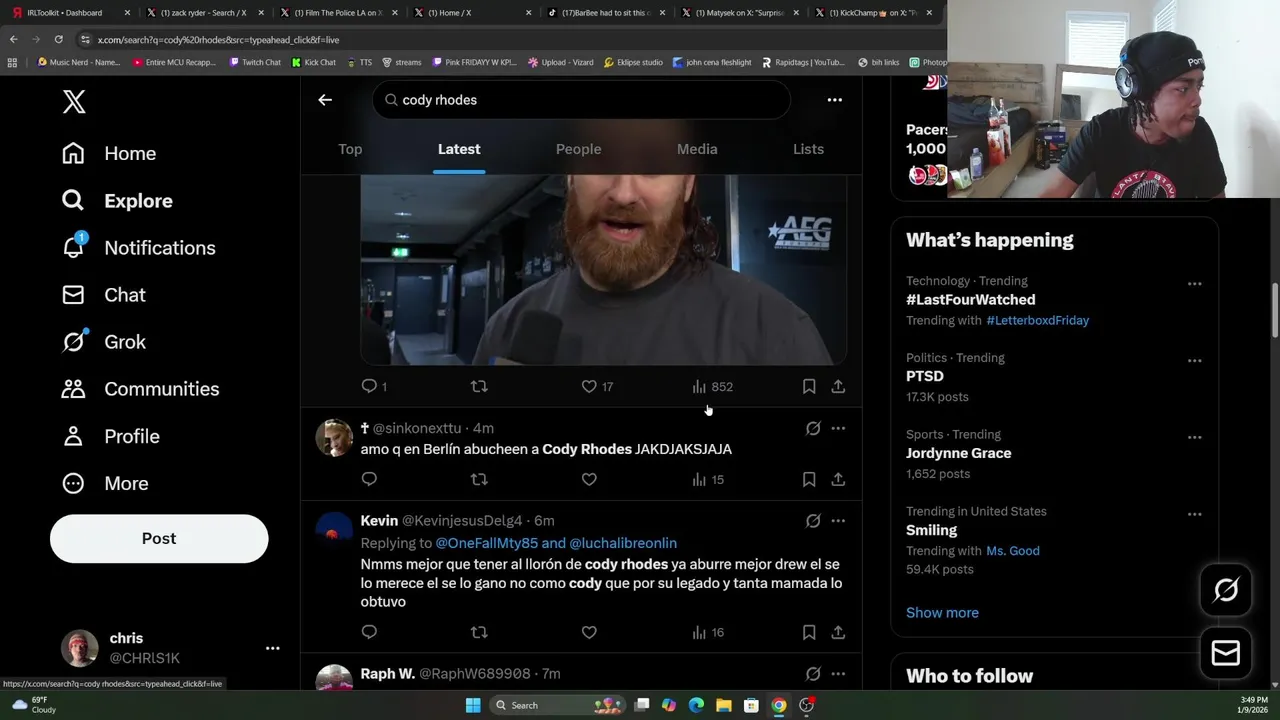The image size is (1280, 720).
Task: Bookmark the video post
Action: point(809,386)
